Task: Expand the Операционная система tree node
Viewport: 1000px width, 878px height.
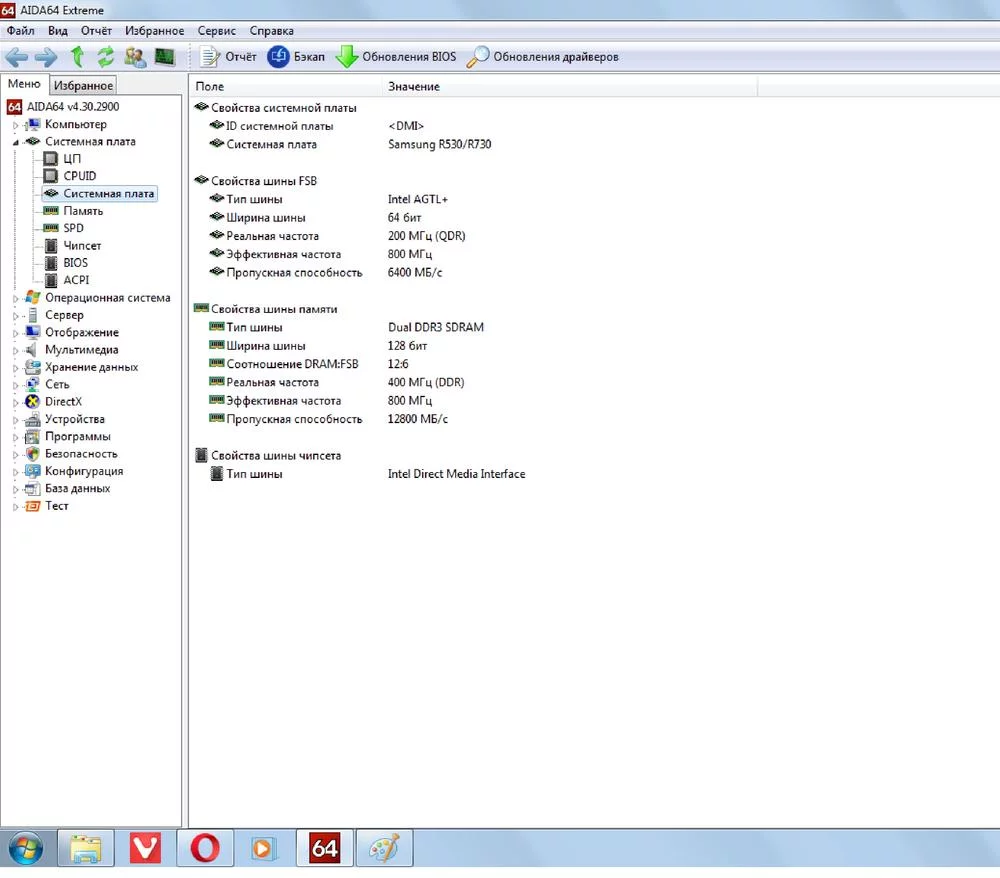Action: tap(15, 298)
